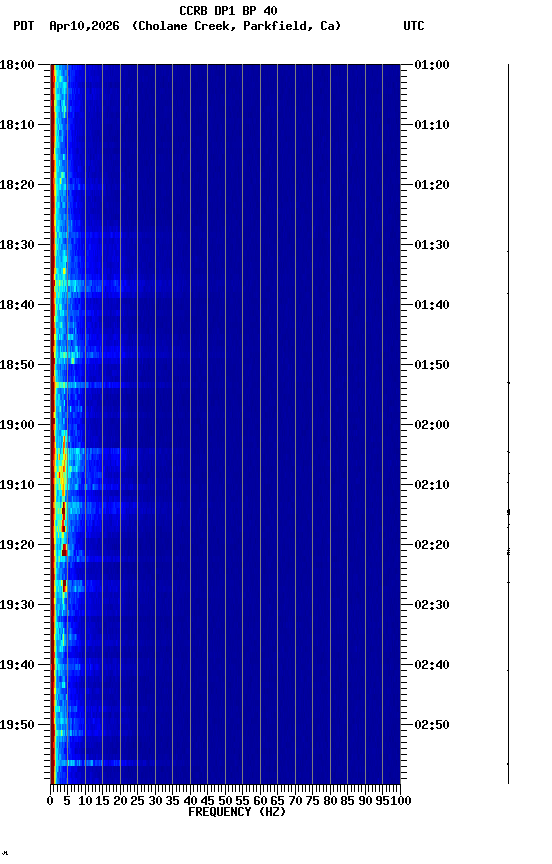Click the 18:30 PDT time label
The height and width of the screenshot is (864, 552).
coord(17,245)
